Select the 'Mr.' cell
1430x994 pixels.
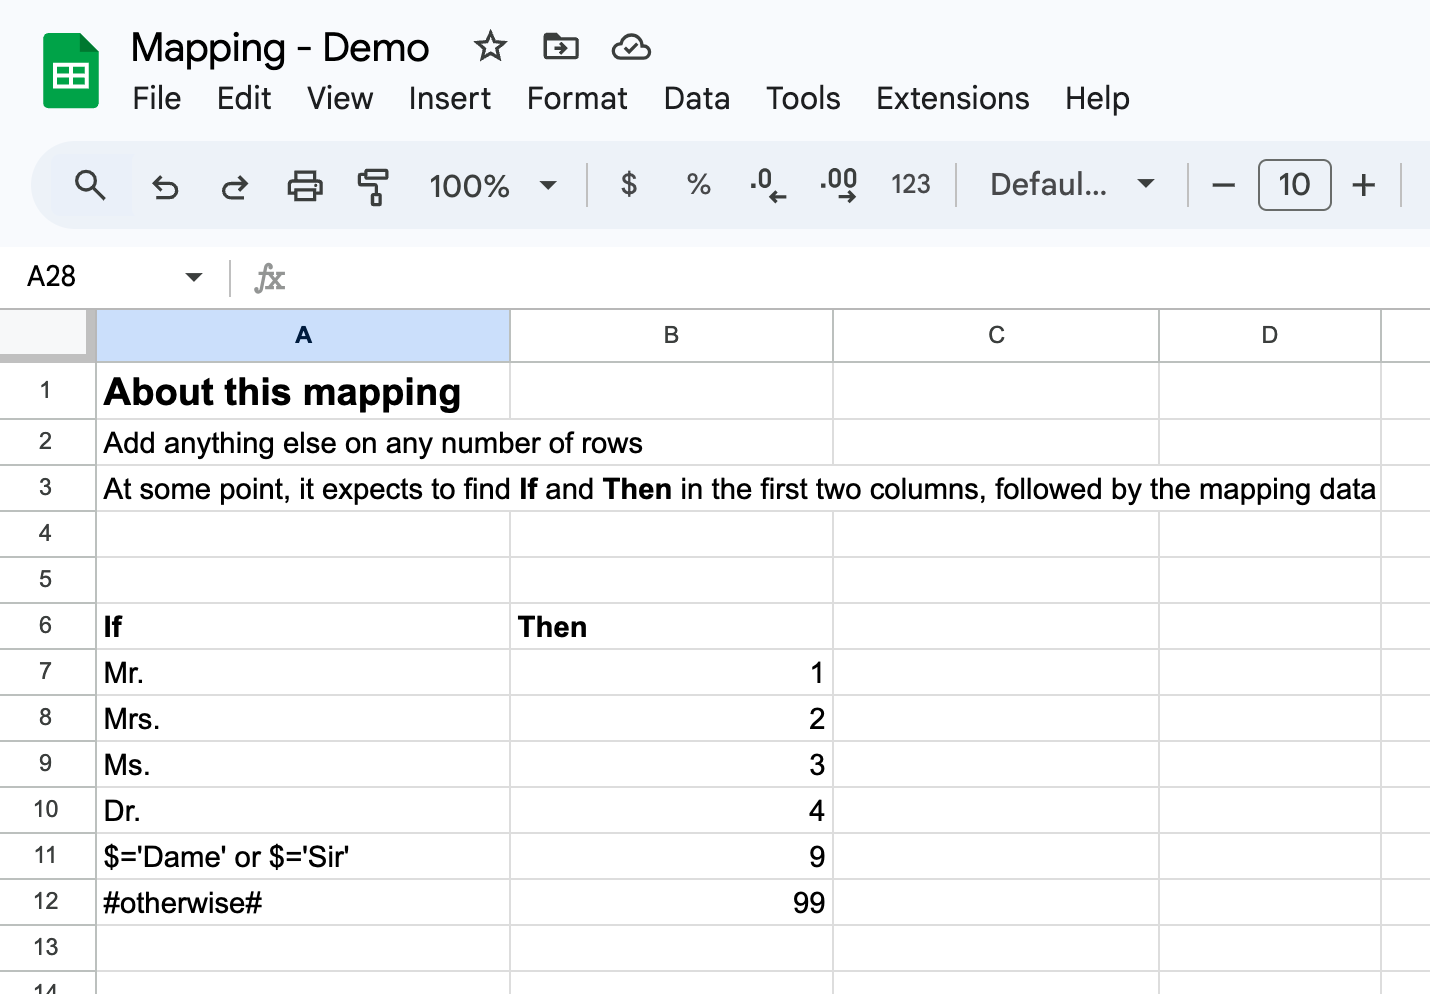(x=303, y=672)
